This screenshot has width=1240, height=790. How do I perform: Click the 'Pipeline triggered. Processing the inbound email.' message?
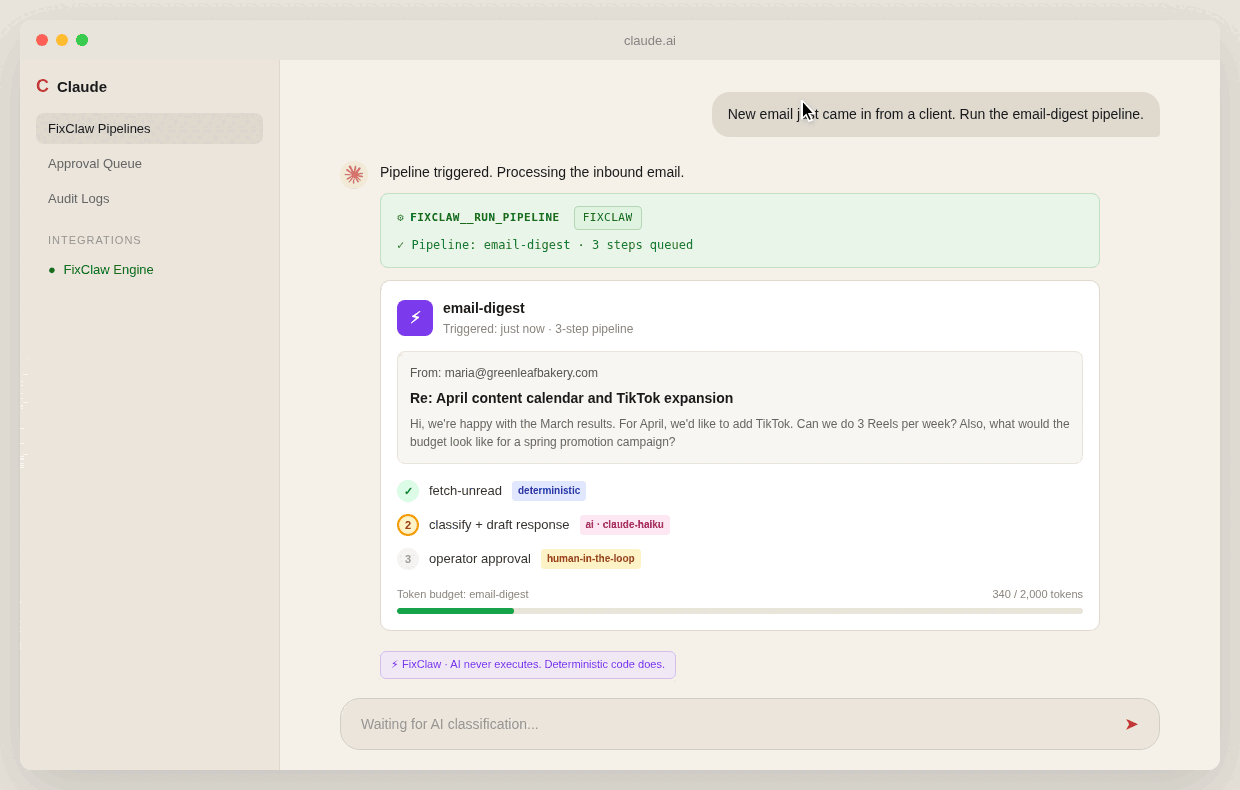click(x=532, y=172)
